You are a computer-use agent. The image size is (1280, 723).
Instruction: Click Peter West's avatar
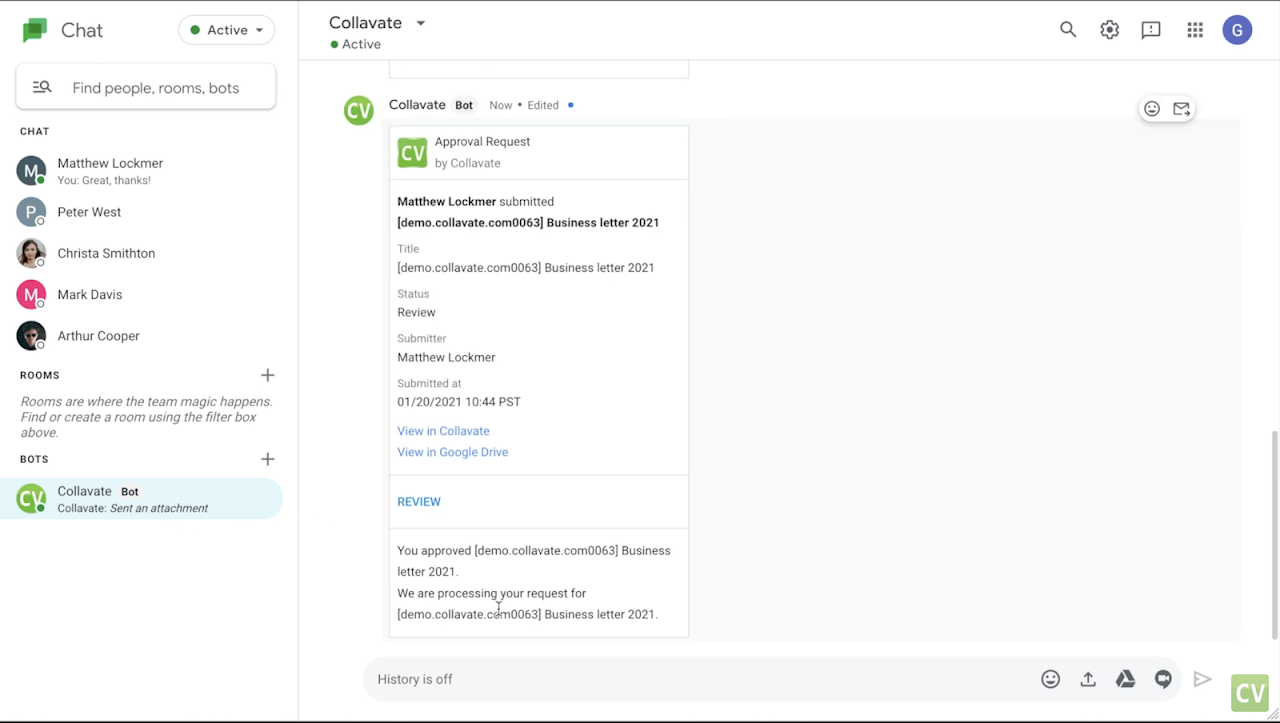pos(31,212)
